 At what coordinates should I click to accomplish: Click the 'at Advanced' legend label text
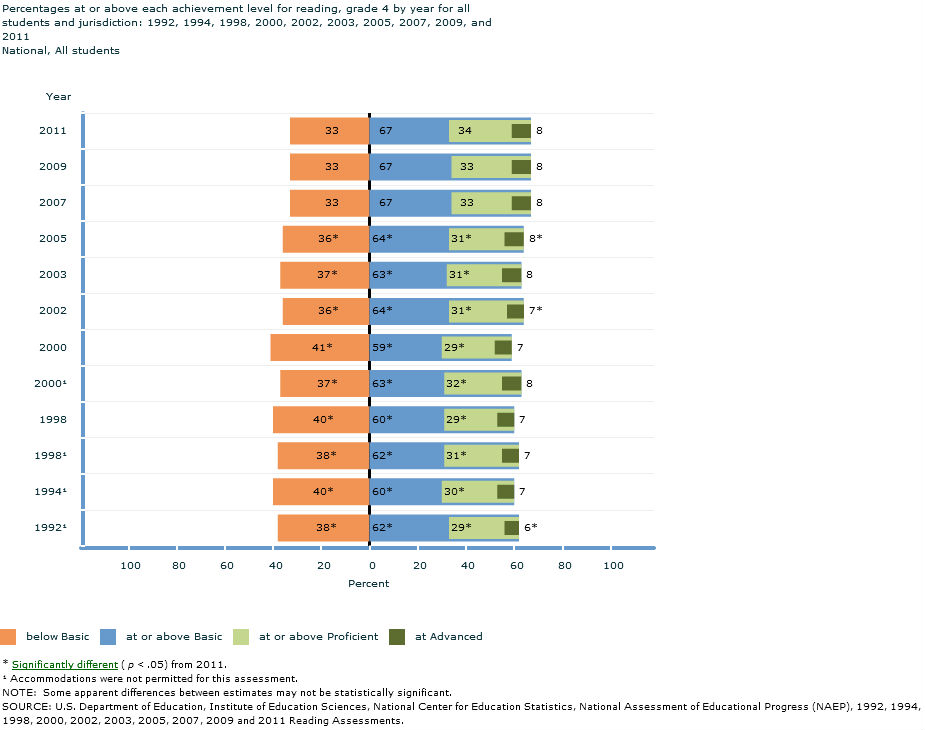pos(448,636)
